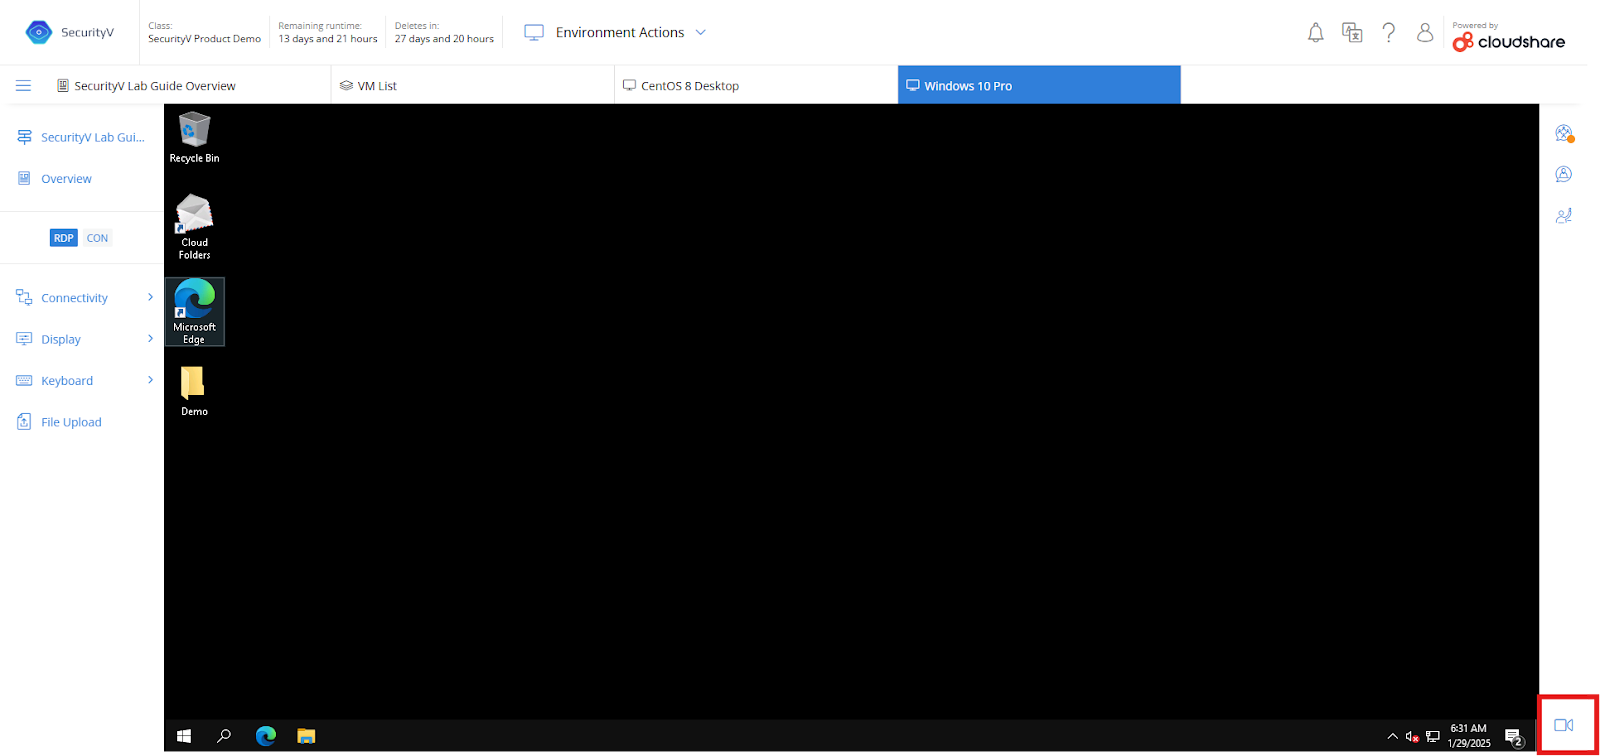Open the Cloud Folders desktop icon
This screenshot has width=1600, height=756.
[194, 226]
